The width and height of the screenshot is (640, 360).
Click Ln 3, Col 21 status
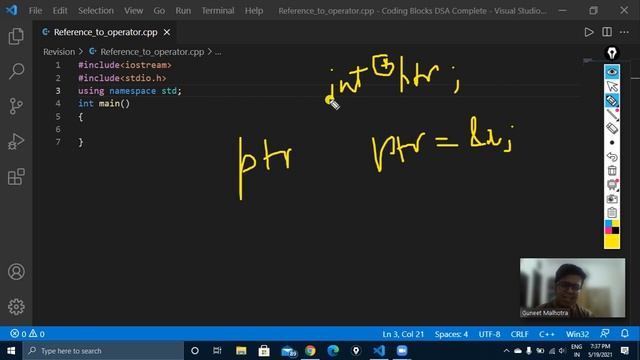coord(403,334)
